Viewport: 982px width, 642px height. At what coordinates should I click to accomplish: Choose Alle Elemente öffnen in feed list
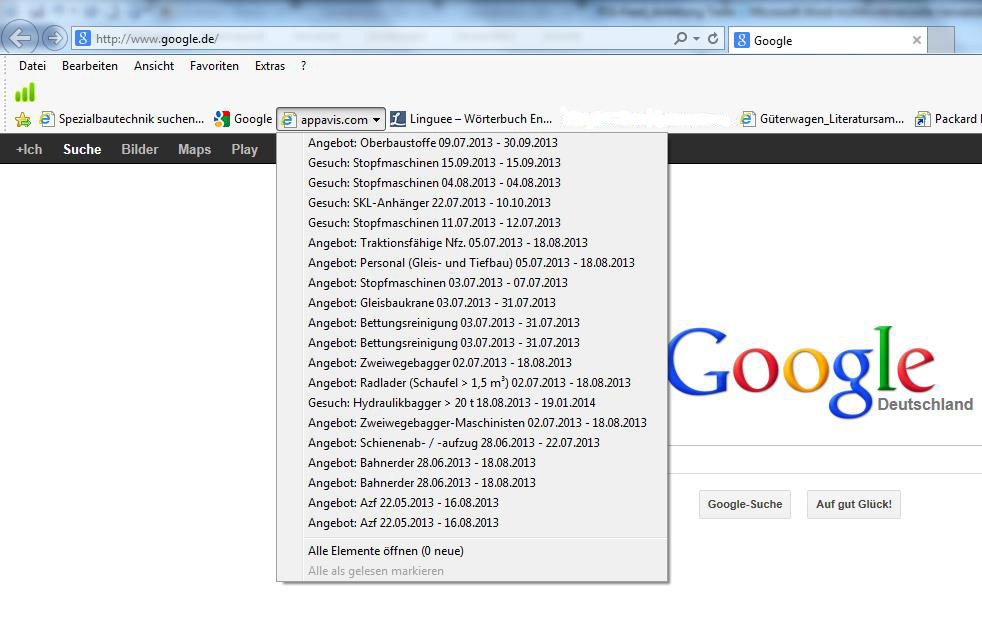click(385, 551)
